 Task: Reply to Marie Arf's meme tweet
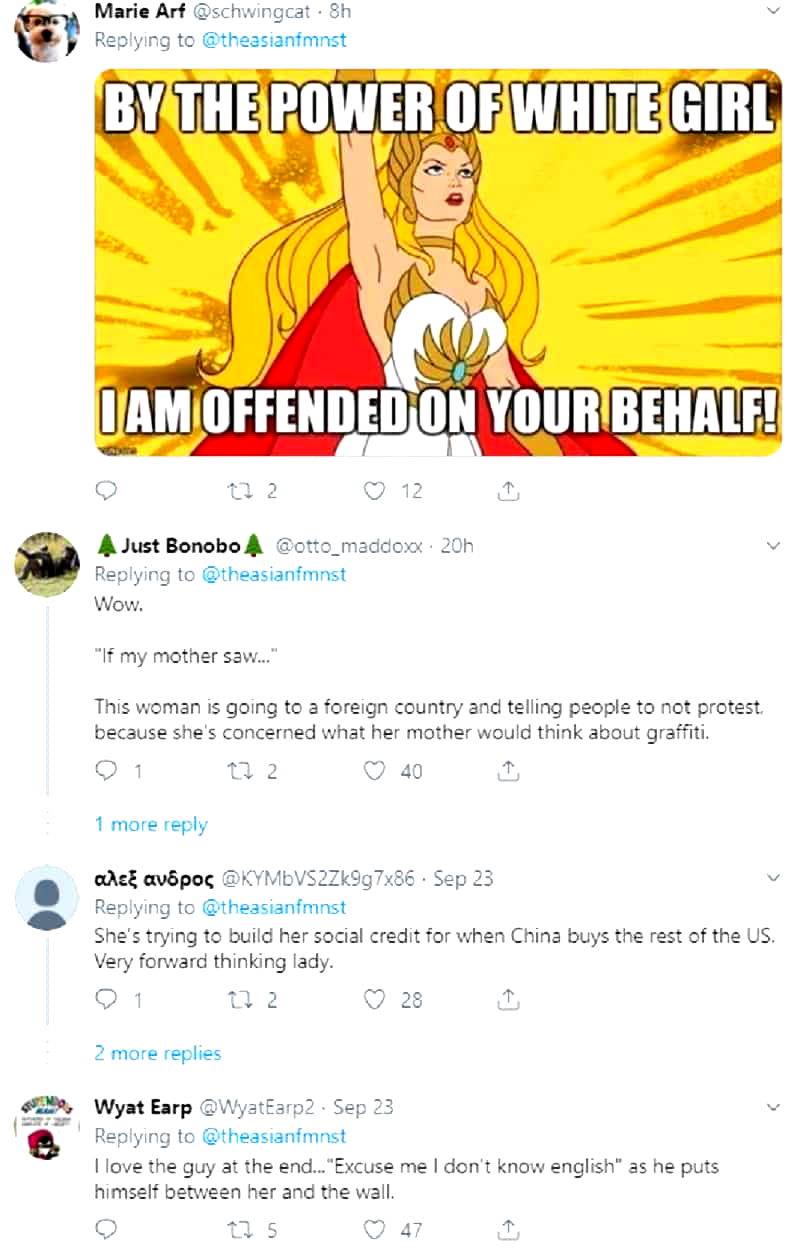coord(107,491)
